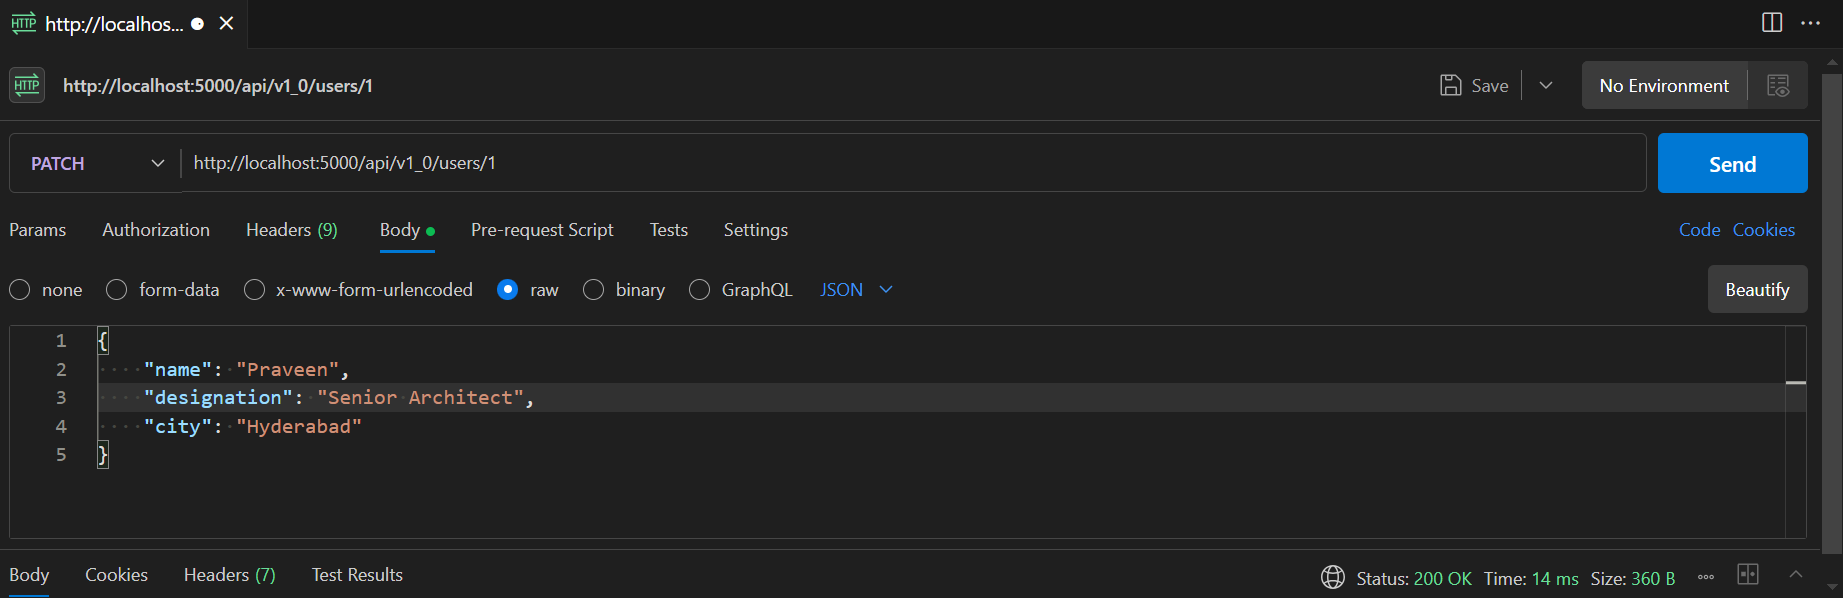Viewport: 1843px width, 598px height.
Task: Open the response Cookies tab
Action: 116,575
